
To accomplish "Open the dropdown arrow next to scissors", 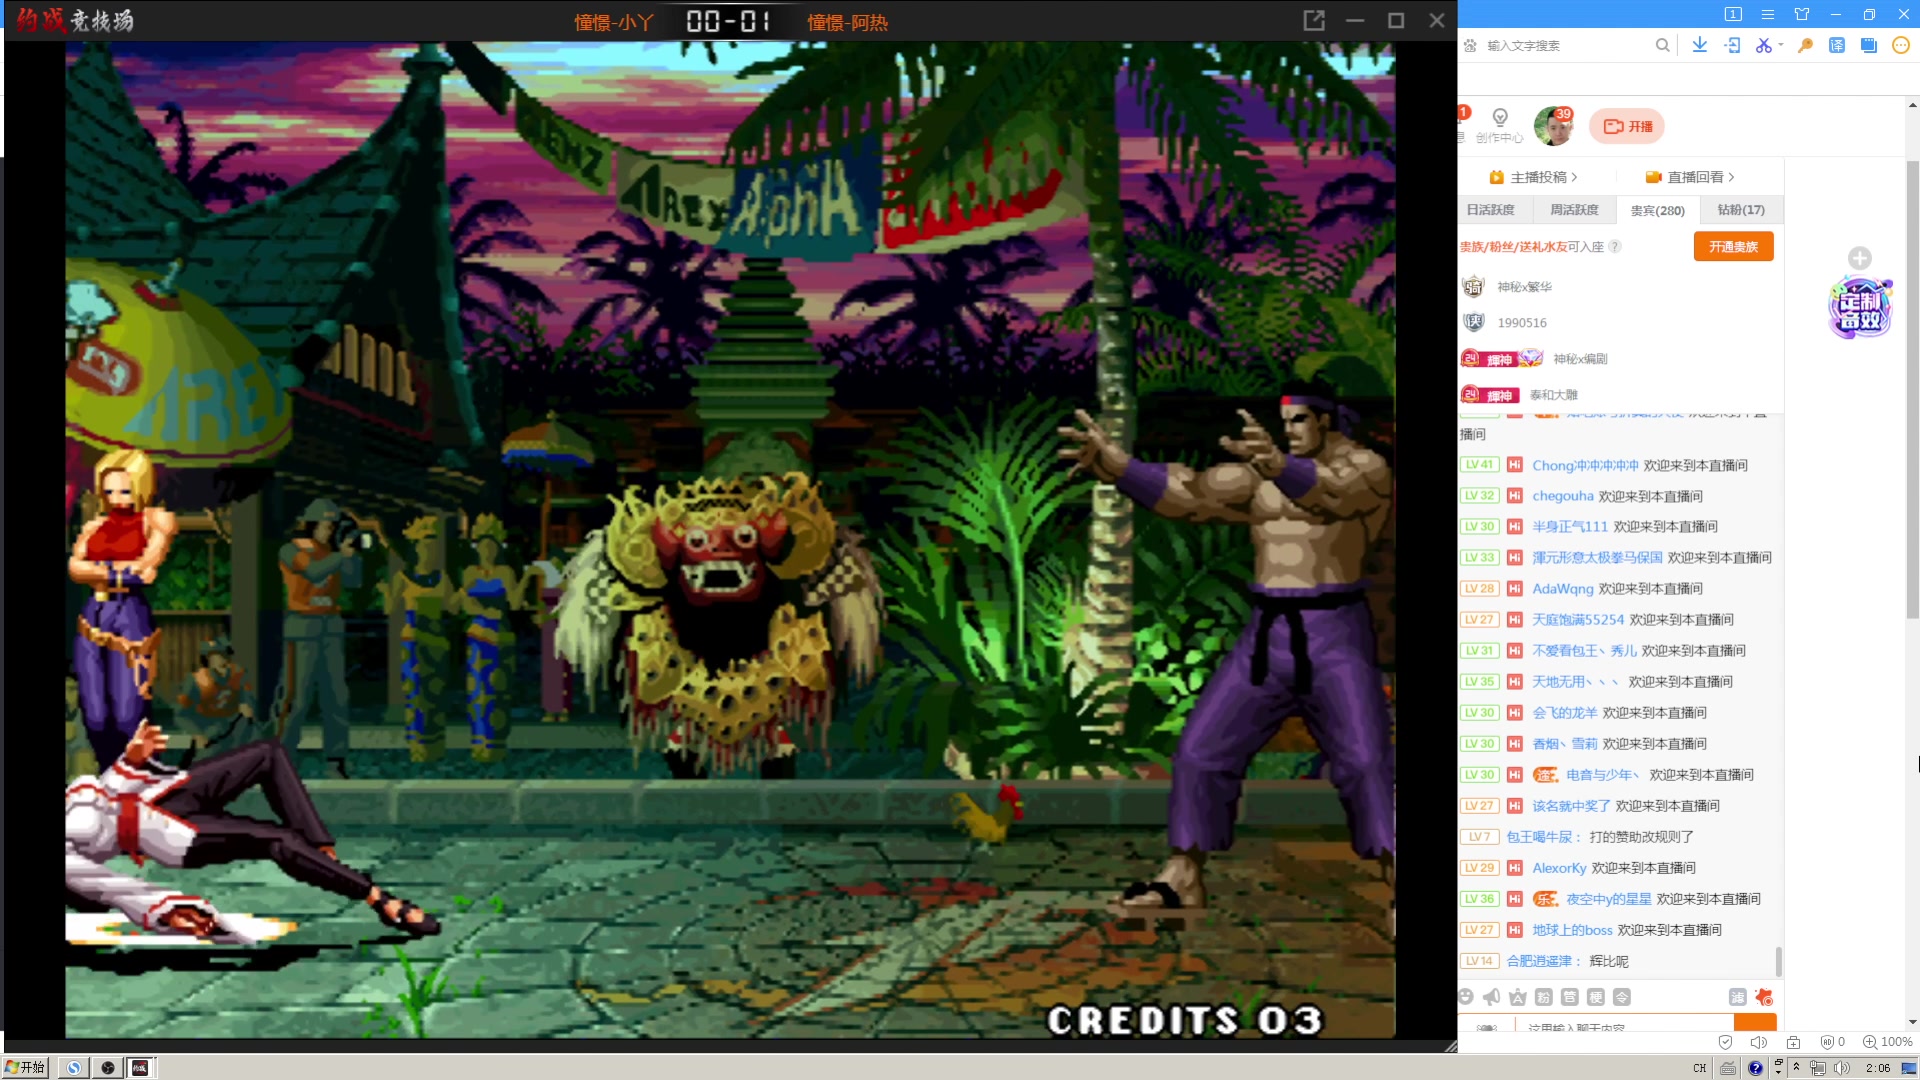I will click(1780, 45).
